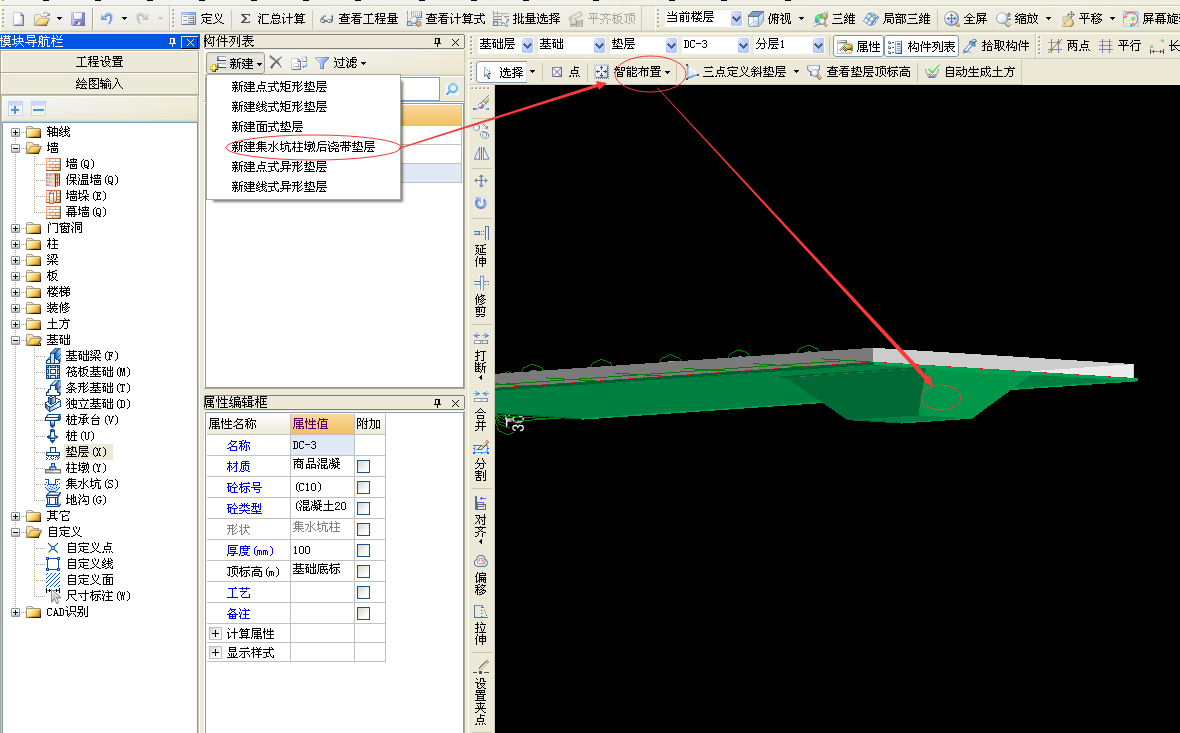Expand all tree nodes with plus button
The height and width of the screenshot is (733, 1180).
pos(15,109)
